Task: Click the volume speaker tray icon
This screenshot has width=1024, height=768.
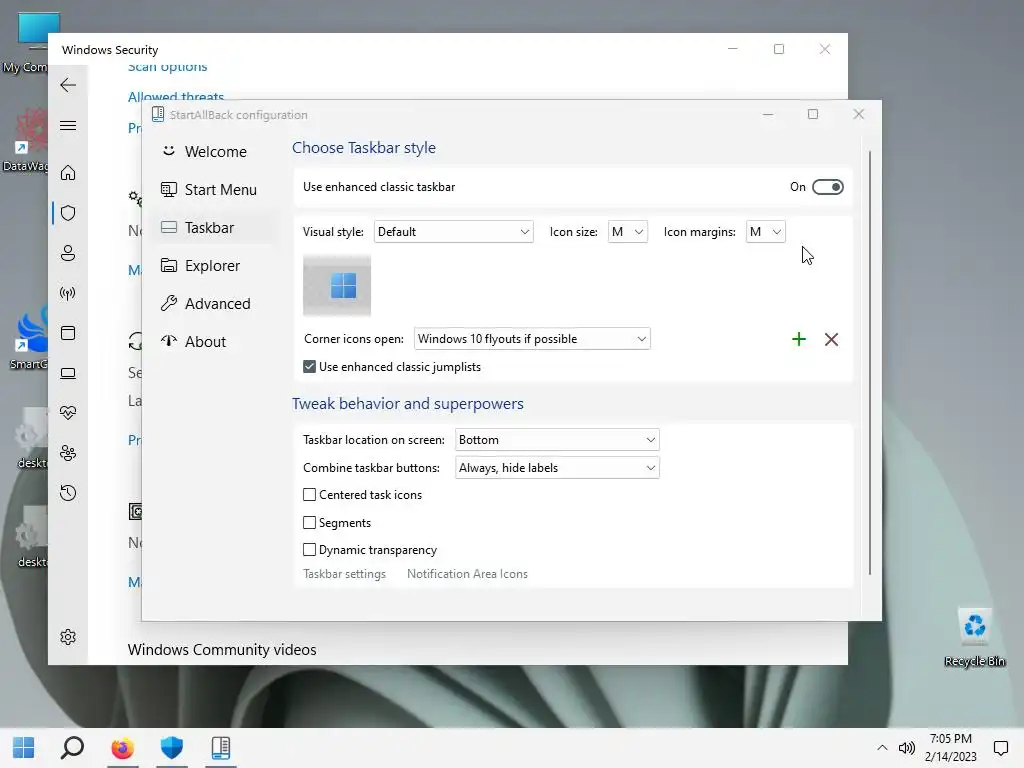Action: point(906,748)
